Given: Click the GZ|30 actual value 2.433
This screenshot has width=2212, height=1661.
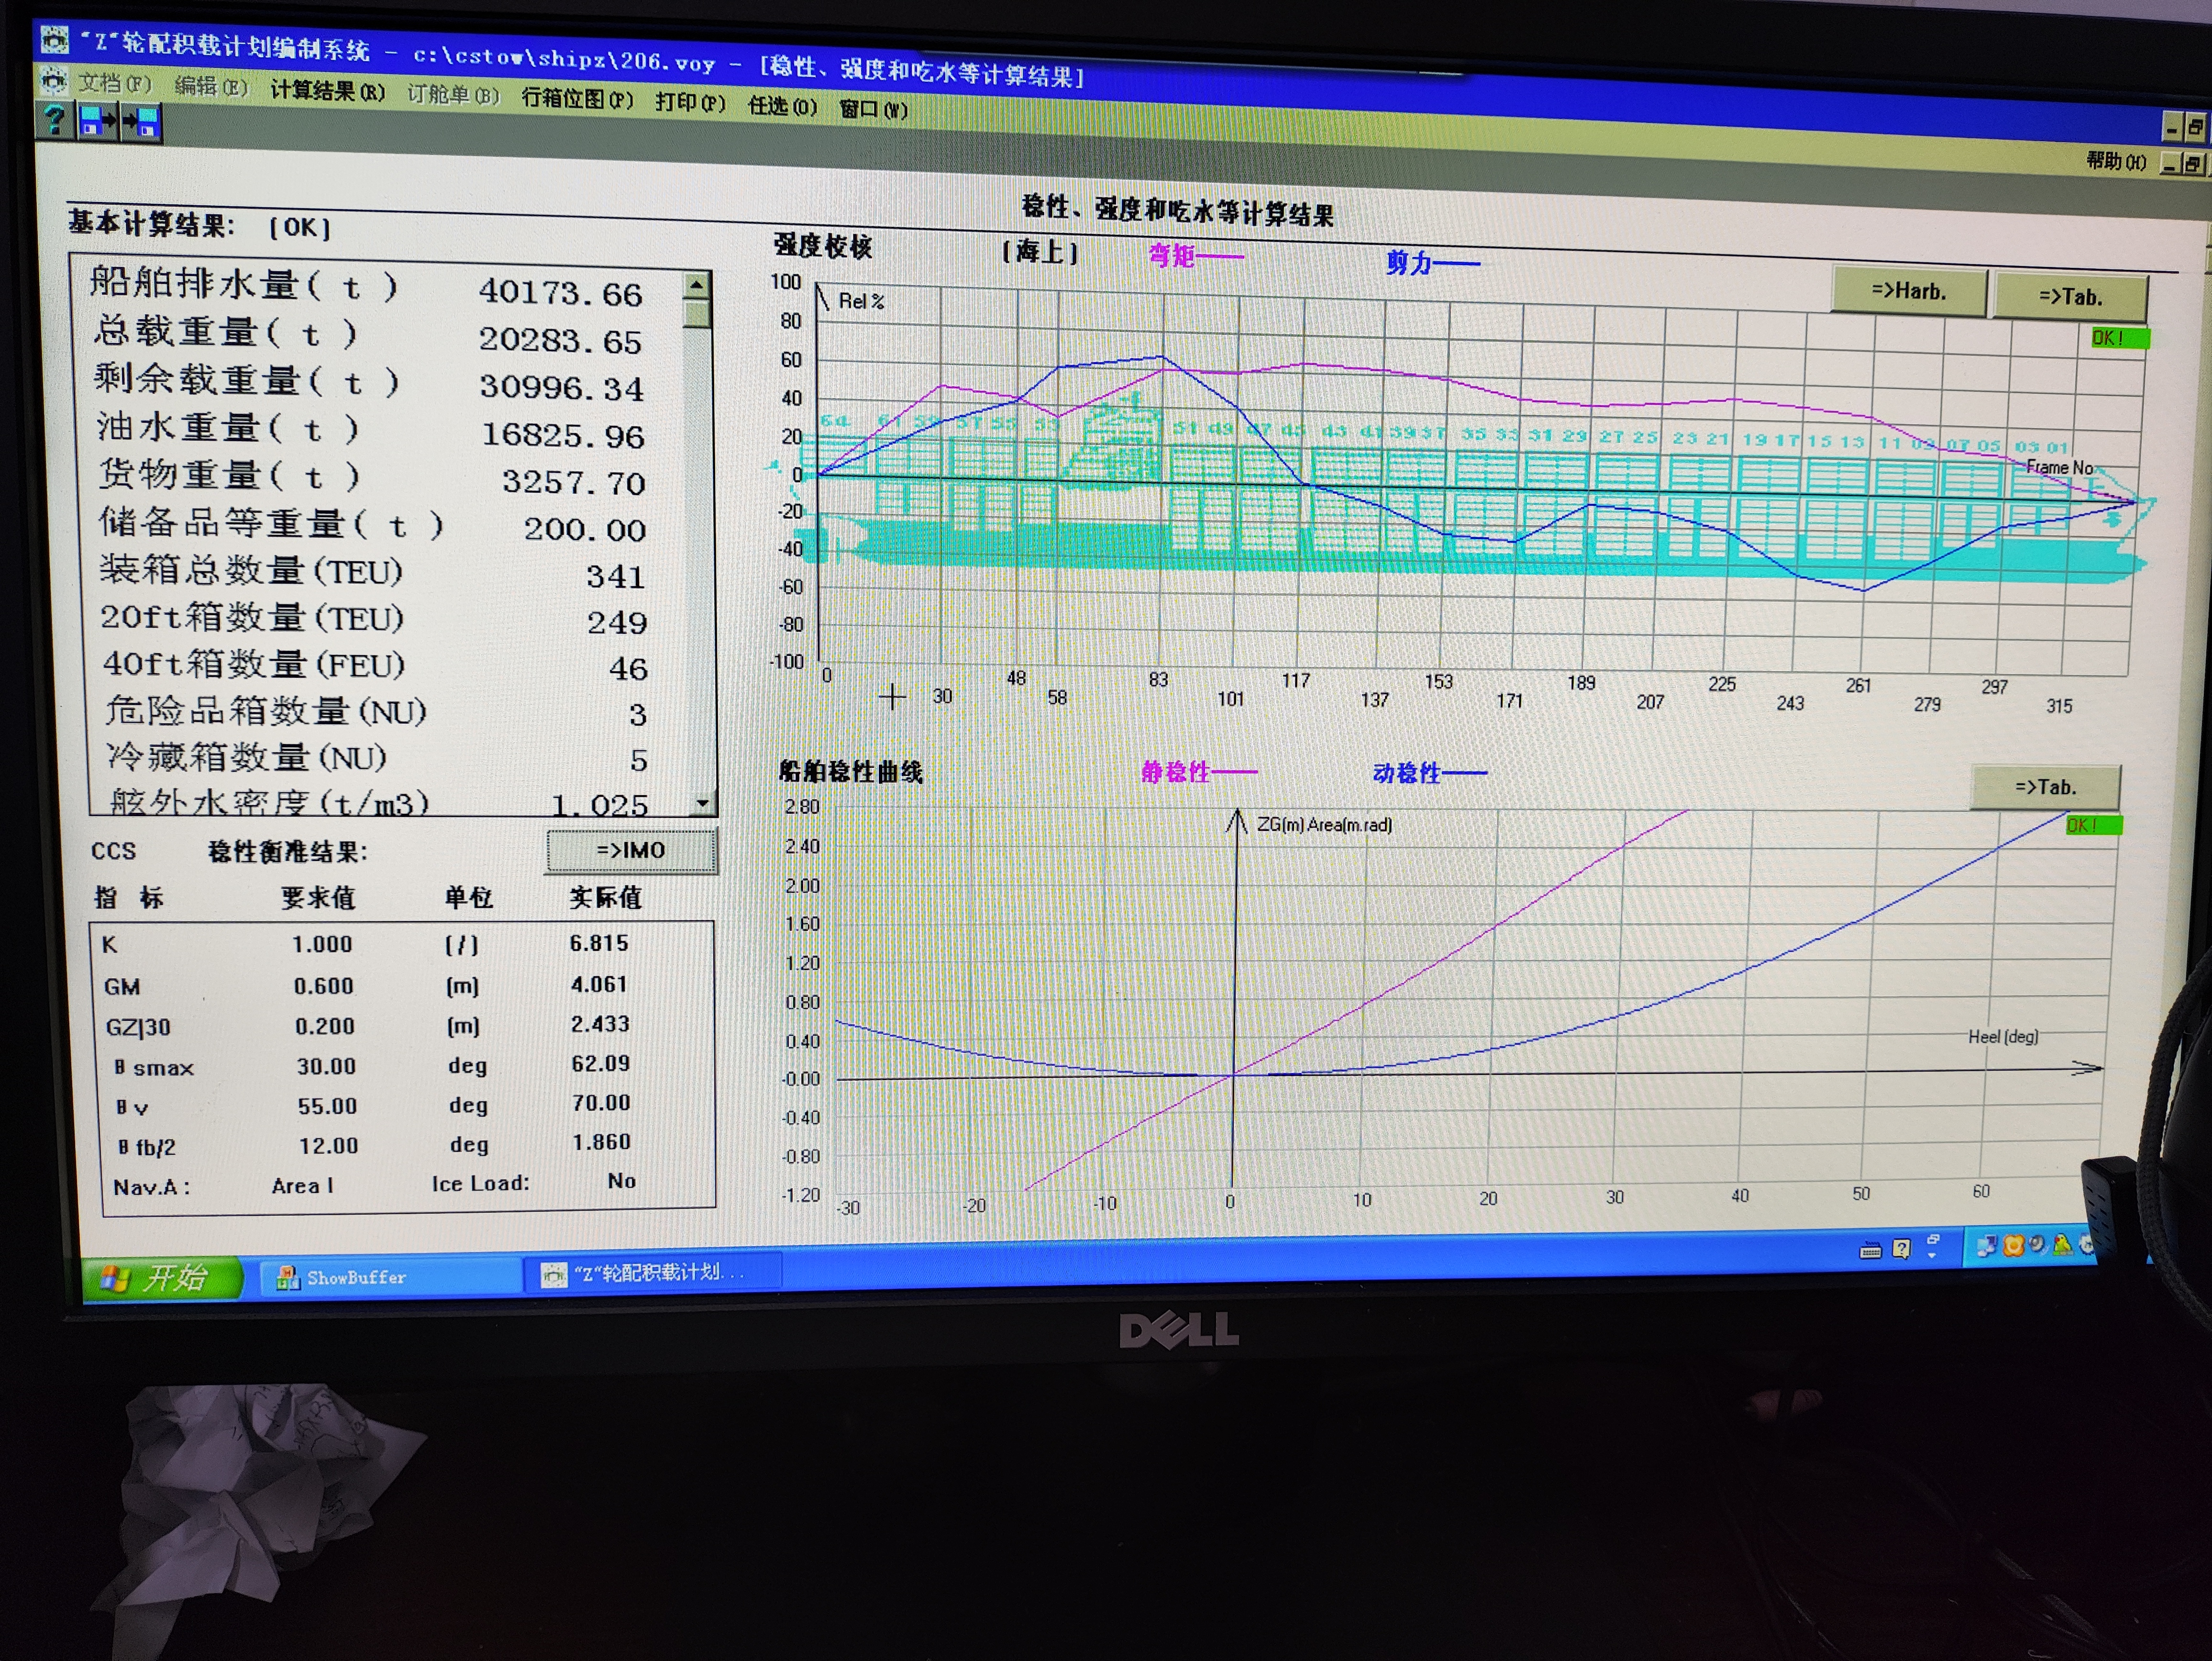Looking at the screenshot, I should coord(600,1024).
